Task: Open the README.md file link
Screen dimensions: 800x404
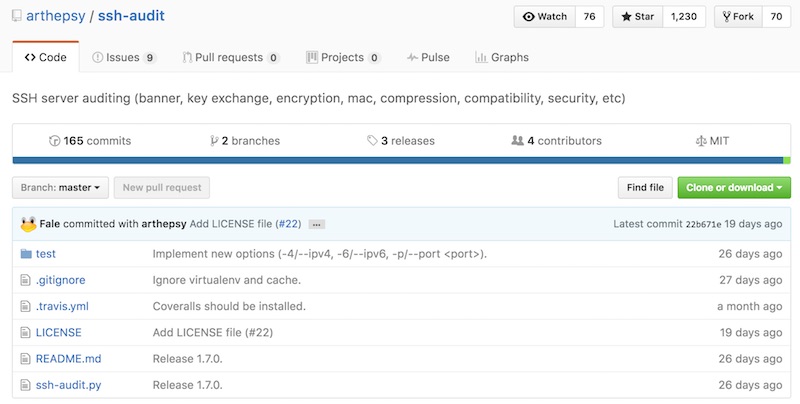Action: [x=68, y=358]
